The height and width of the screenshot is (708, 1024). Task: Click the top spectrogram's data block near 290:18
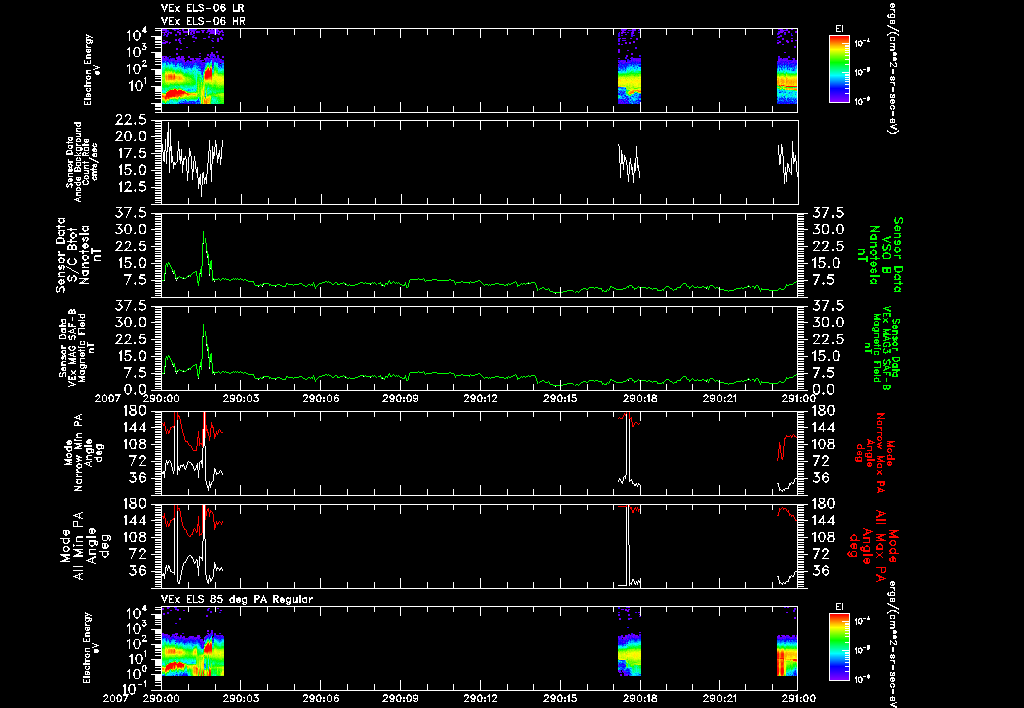coord(630,67)
